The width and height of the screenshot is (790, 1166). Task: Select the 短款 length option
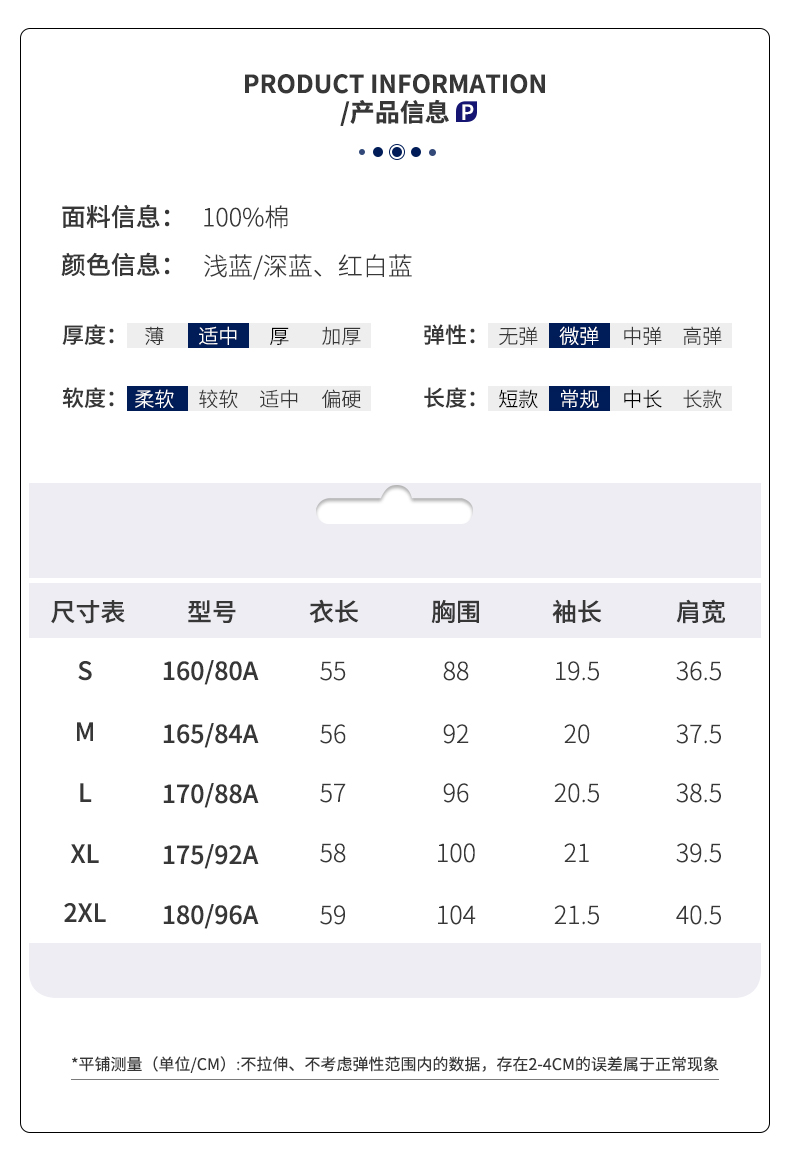(x=518, y=399)
